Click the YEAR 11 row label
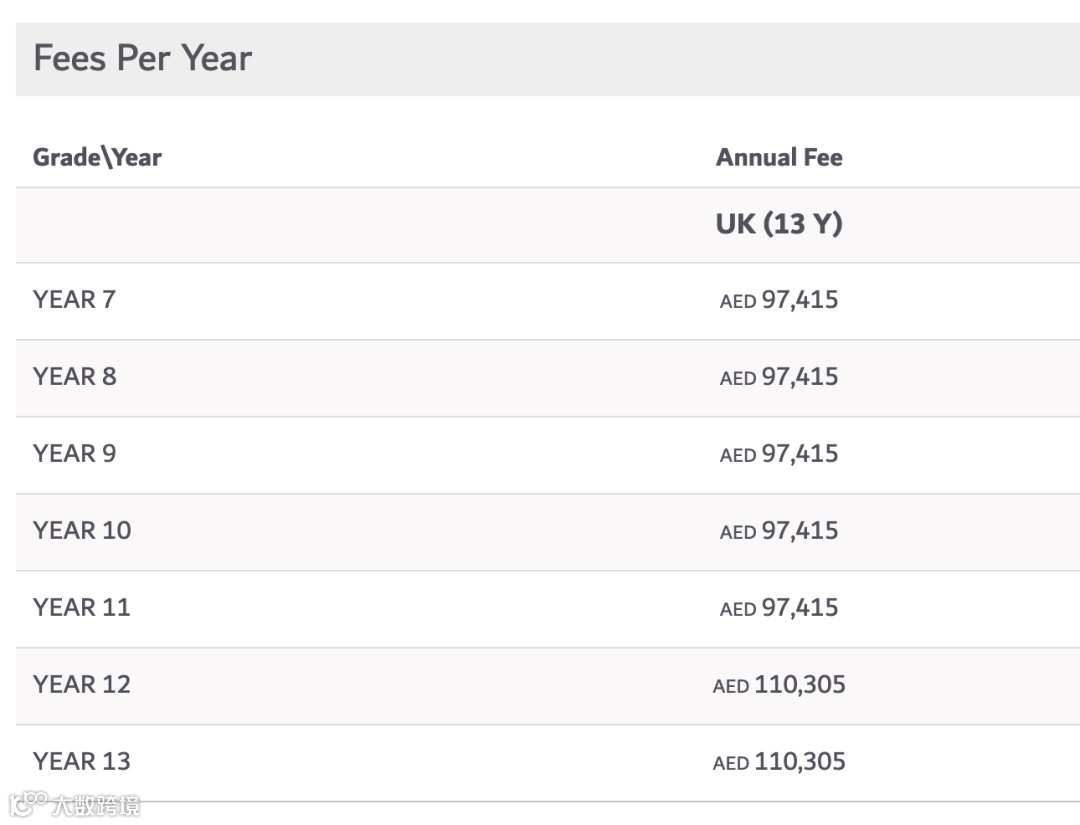Screen dimensions: 1080x825 pos(82,608)
